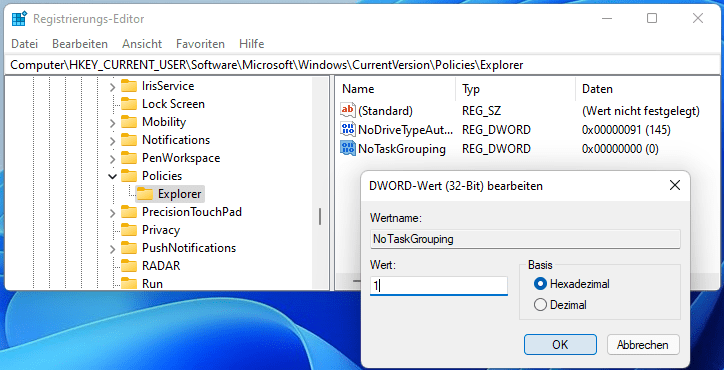The width and height of the screenshot is (724, 370).
Task: Click the RADAR folder icon
Action: (x=129, y=267)
